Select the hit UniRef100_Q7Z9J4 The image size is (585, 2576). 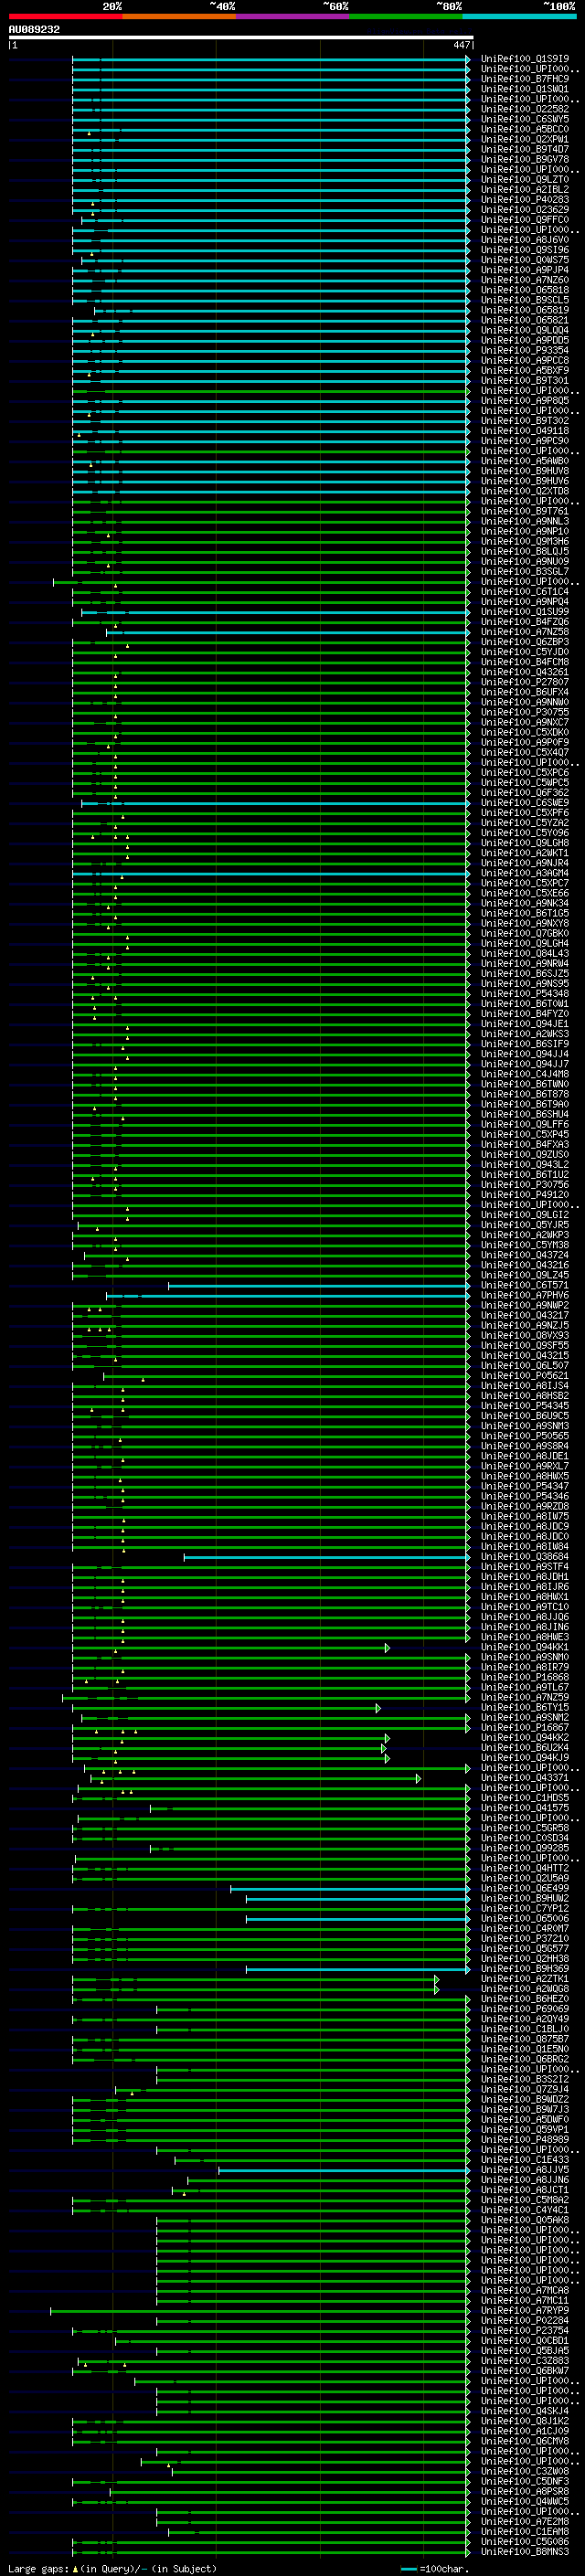pos(525,2090)
